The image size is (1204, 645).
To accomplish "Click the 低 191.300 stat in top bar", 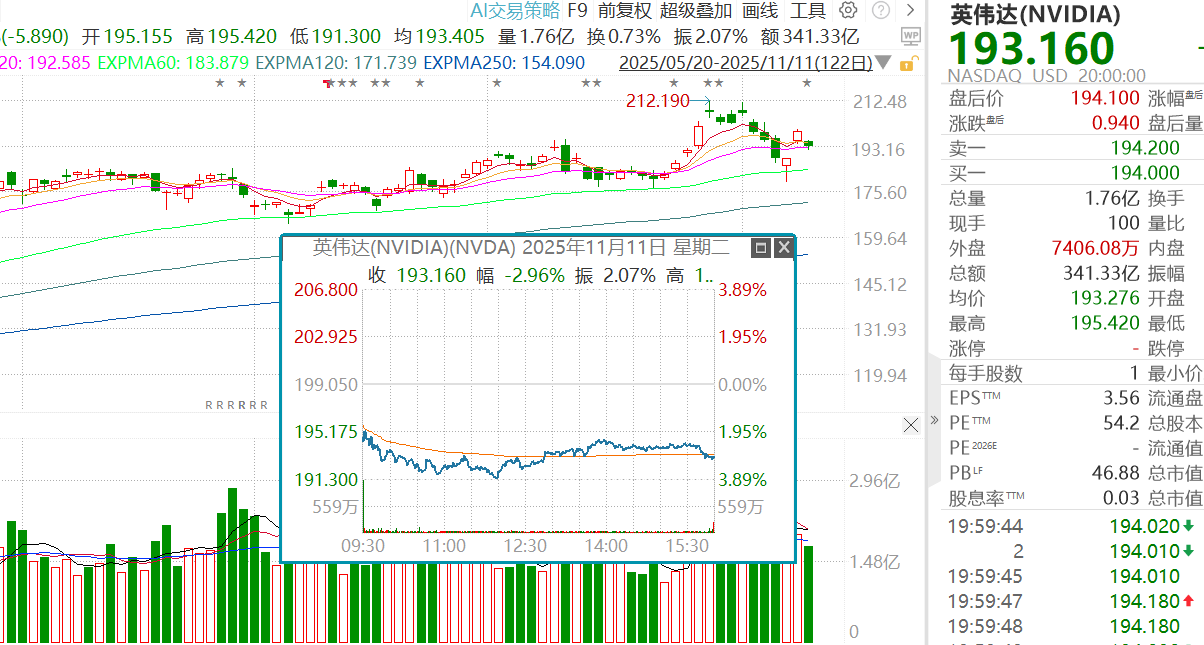I will [x=335, y=37].
